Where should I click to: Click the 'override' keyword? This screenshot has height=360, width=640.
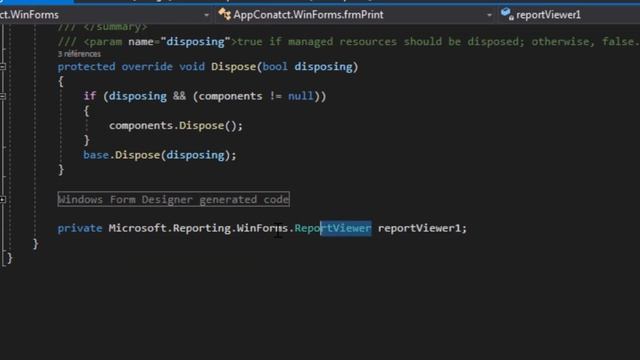147,67
